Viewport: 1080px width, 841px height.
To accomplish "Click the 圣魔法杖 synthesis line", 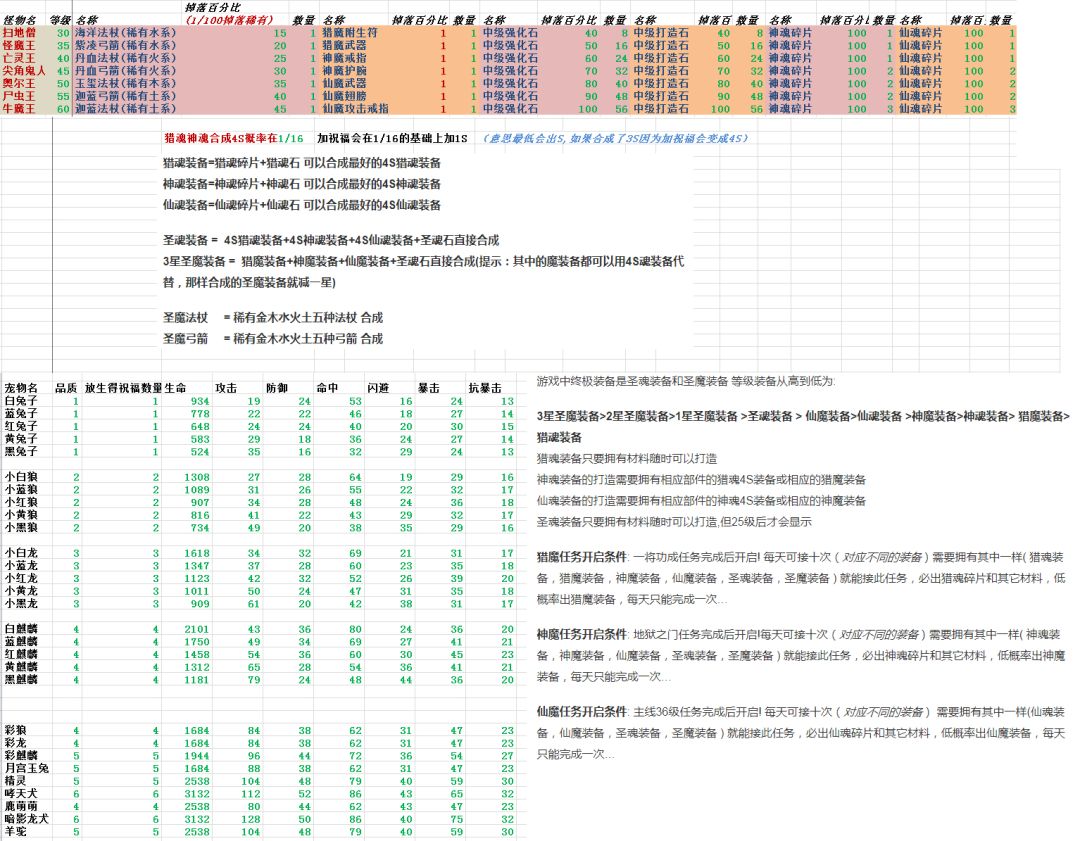I will click(273, 318).
